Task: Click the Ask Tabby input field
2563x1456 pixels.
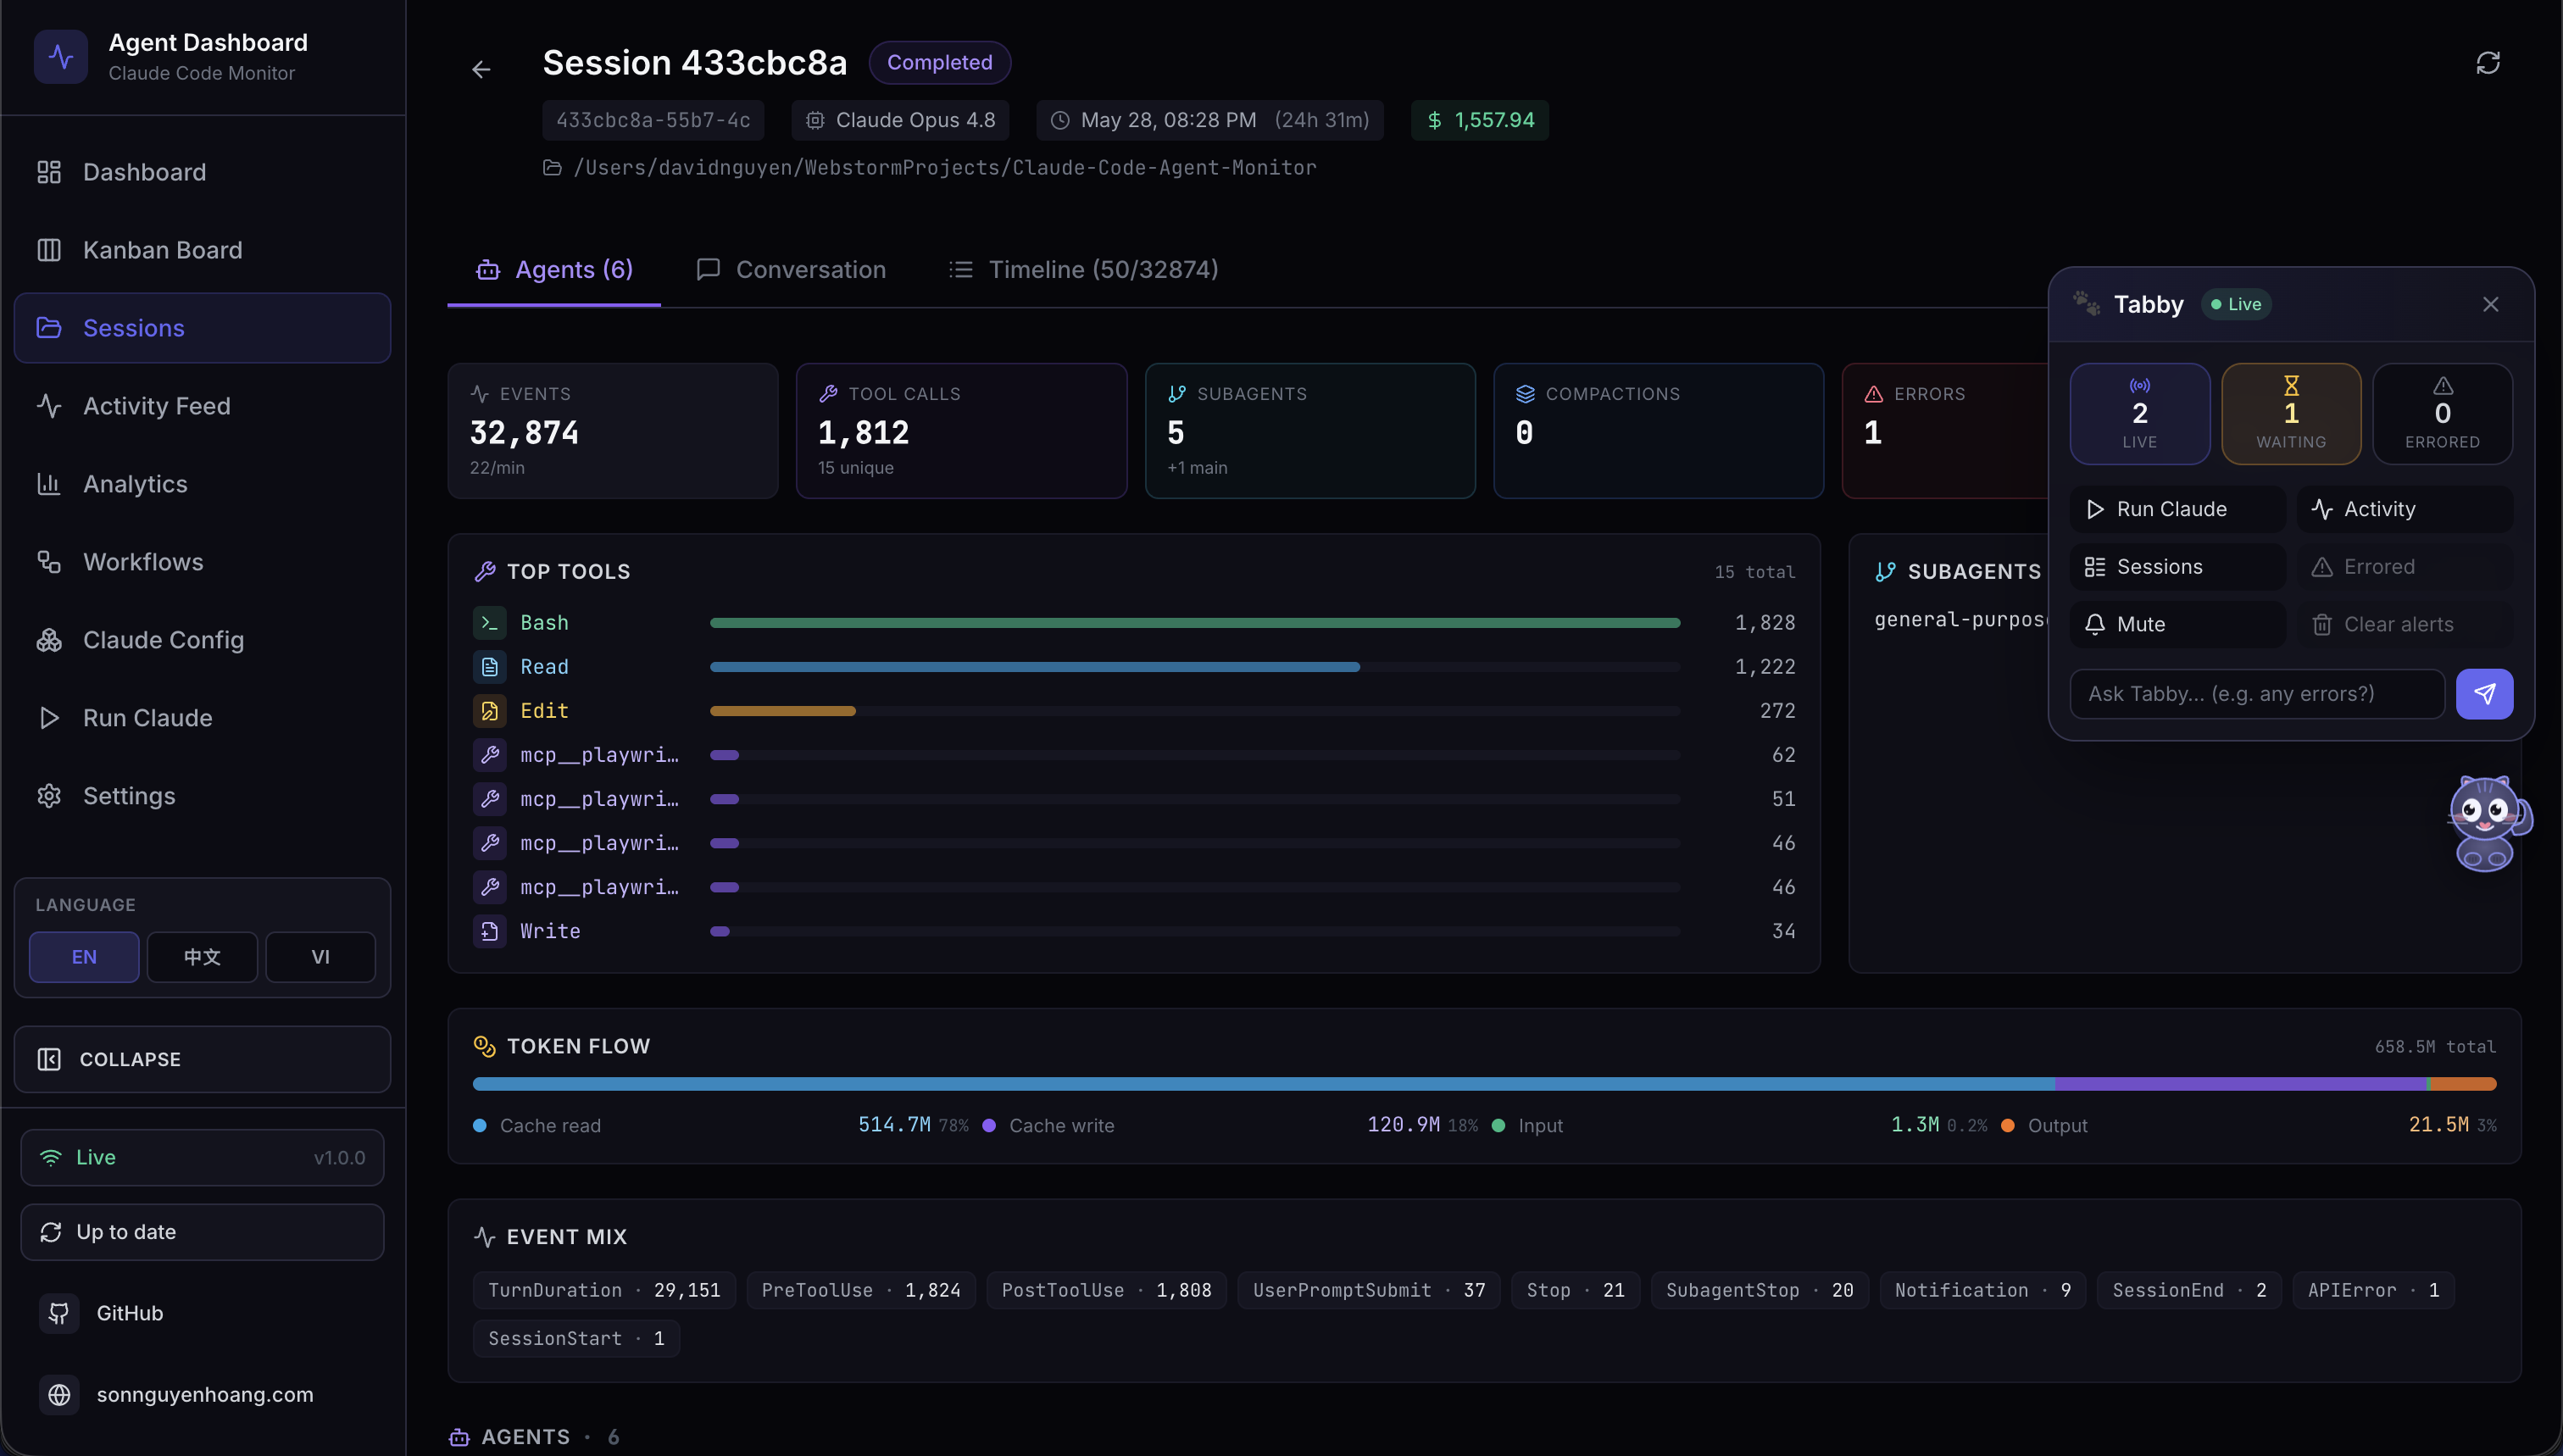Action: click(2257, 694)
